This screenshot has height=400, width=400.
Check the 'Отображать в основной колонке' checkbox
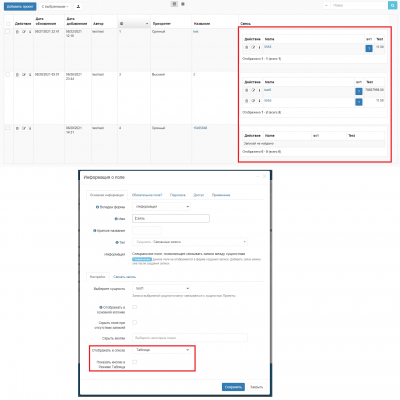(x=134, y=307)
